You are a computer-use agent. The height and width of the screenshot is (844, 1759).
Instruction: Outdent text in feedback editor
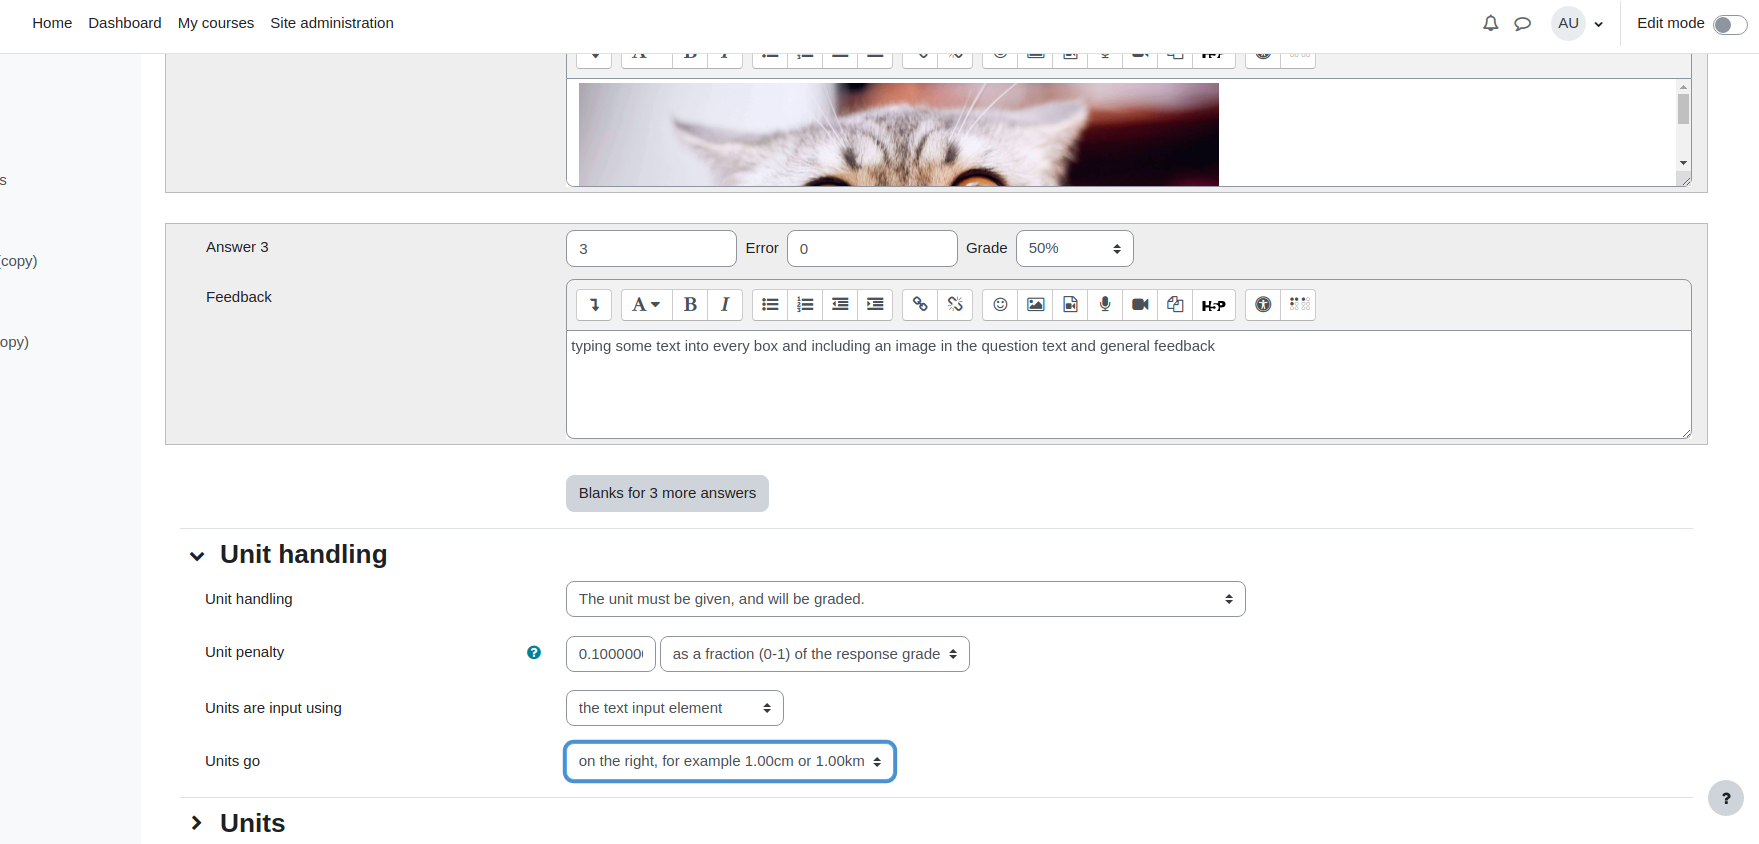(840, 305)
